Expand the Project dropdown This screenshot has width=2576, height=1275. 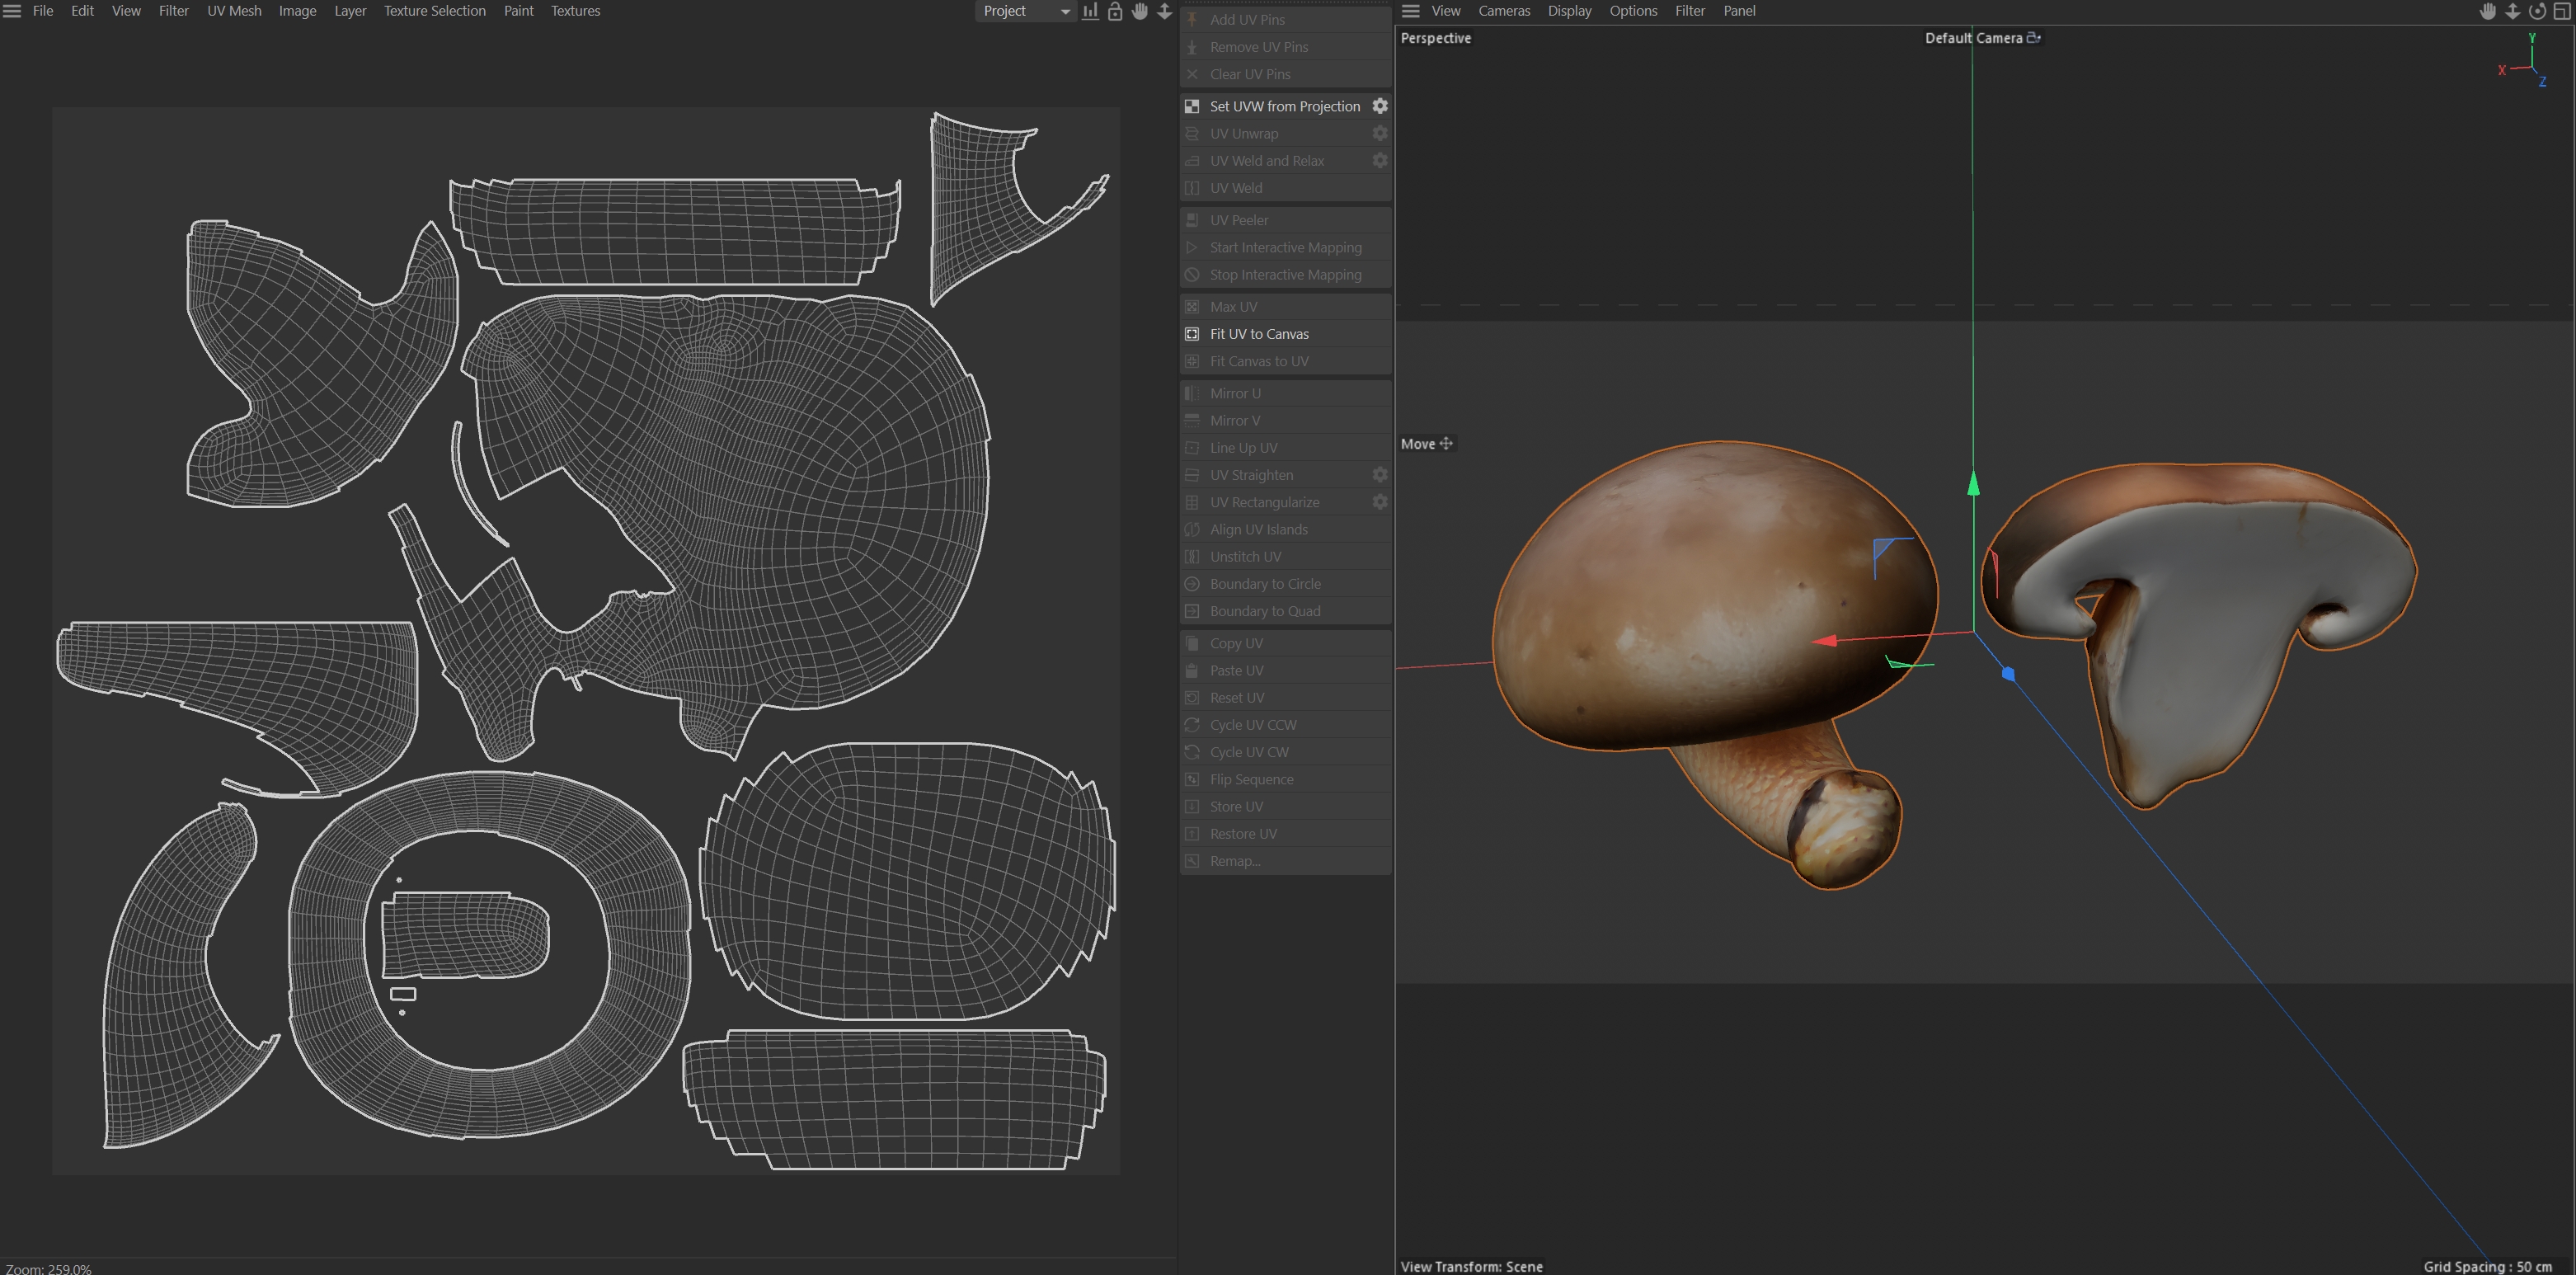pos(1026,11)
